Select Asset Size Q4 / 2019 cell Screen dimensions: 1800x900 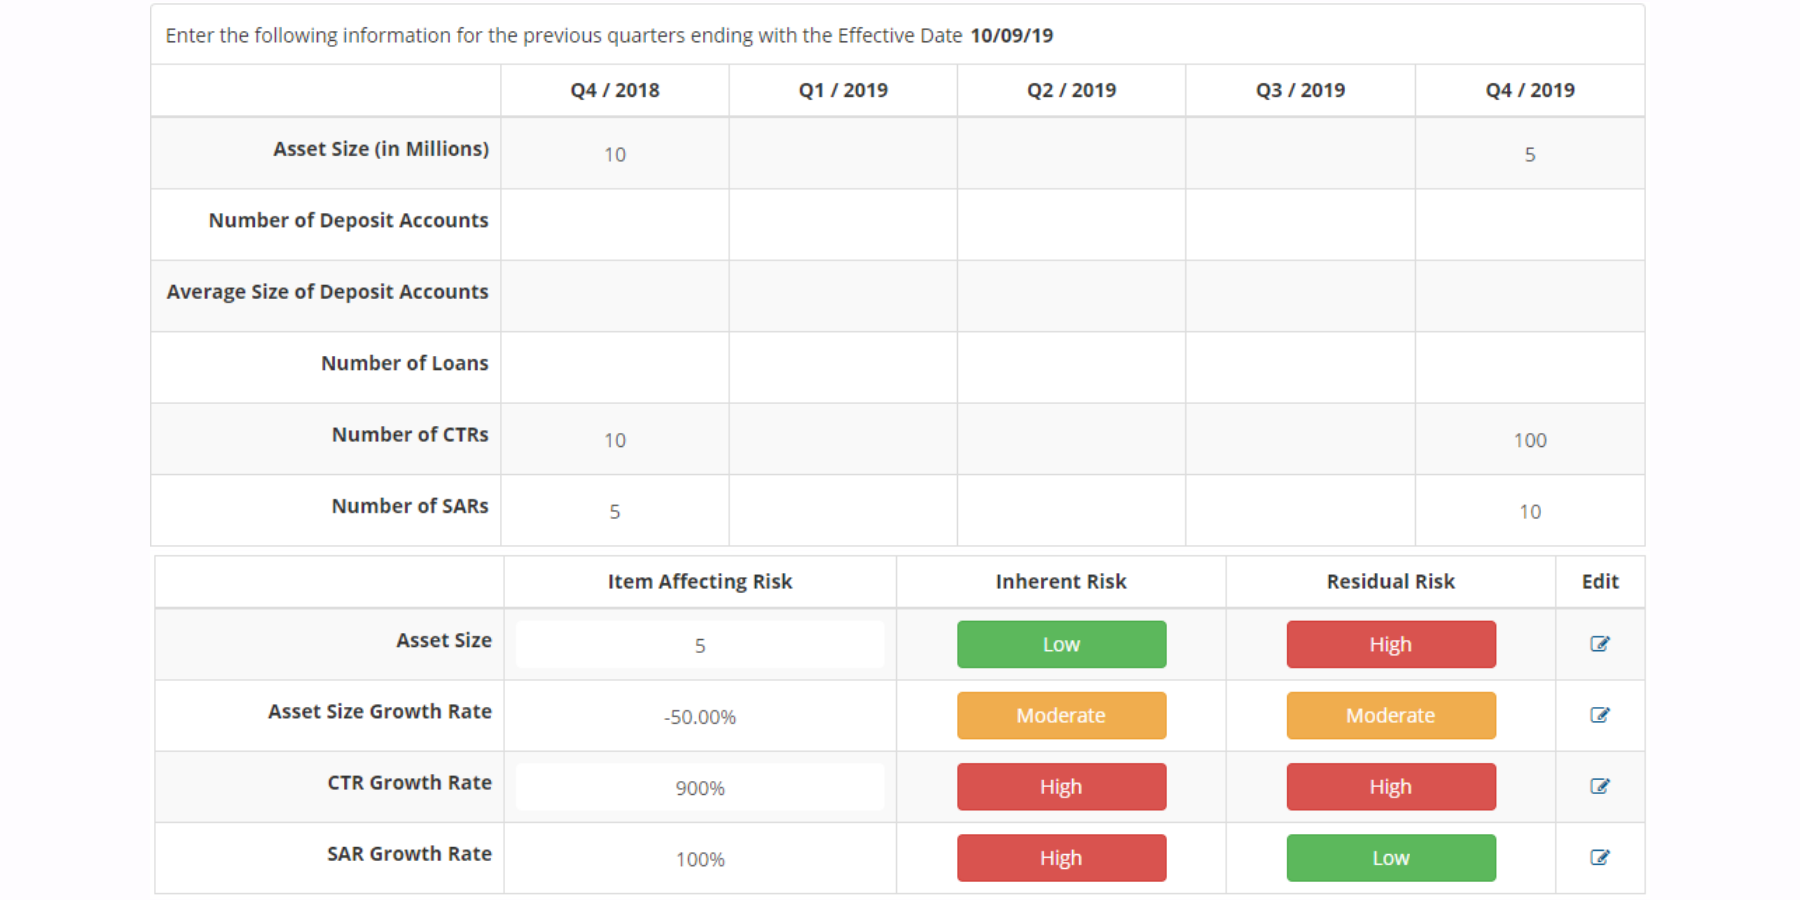[1530, 154]
